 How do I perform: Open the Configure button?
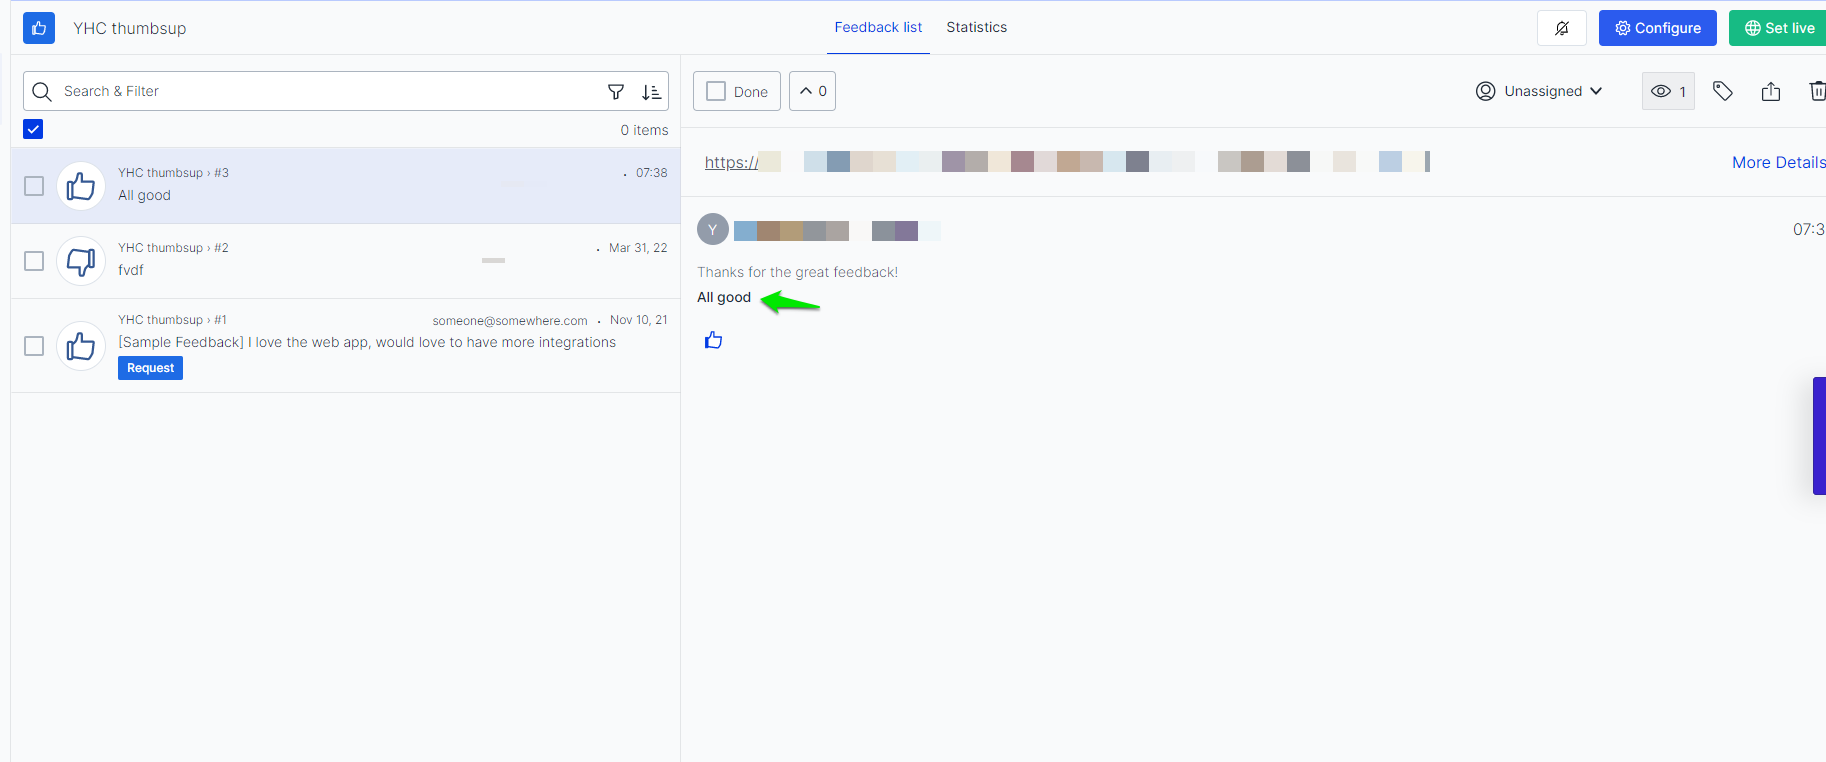tap(1658, 28)
